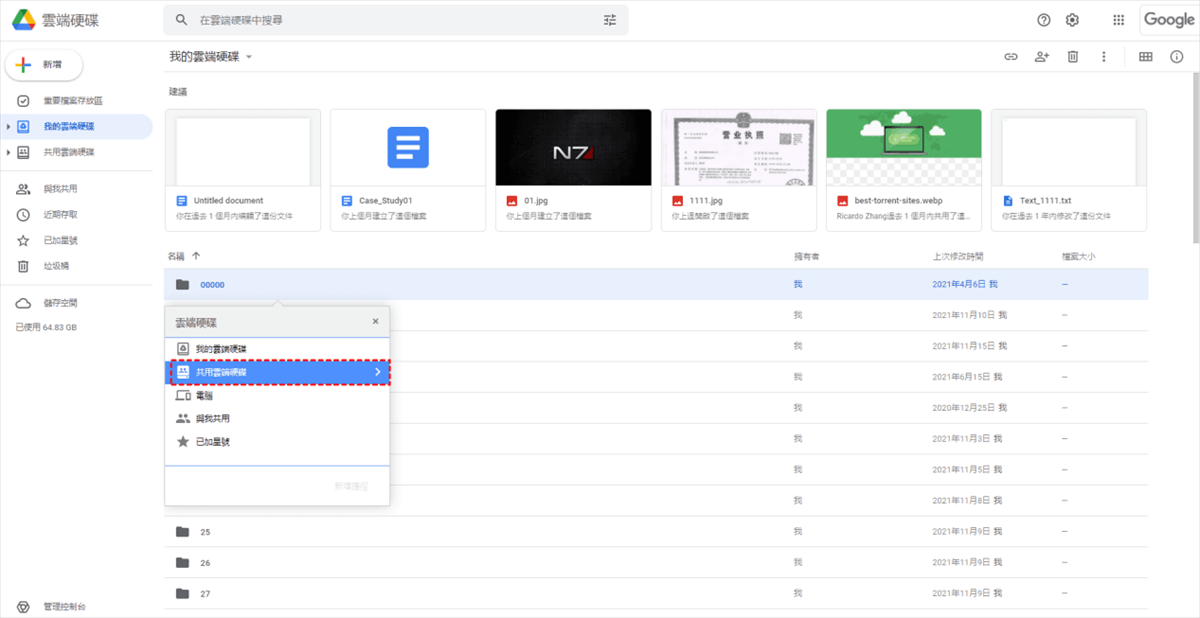This screenshot has width=1200, height=618.
Task: Click the share add-person icon
Action: [1041, 57]
